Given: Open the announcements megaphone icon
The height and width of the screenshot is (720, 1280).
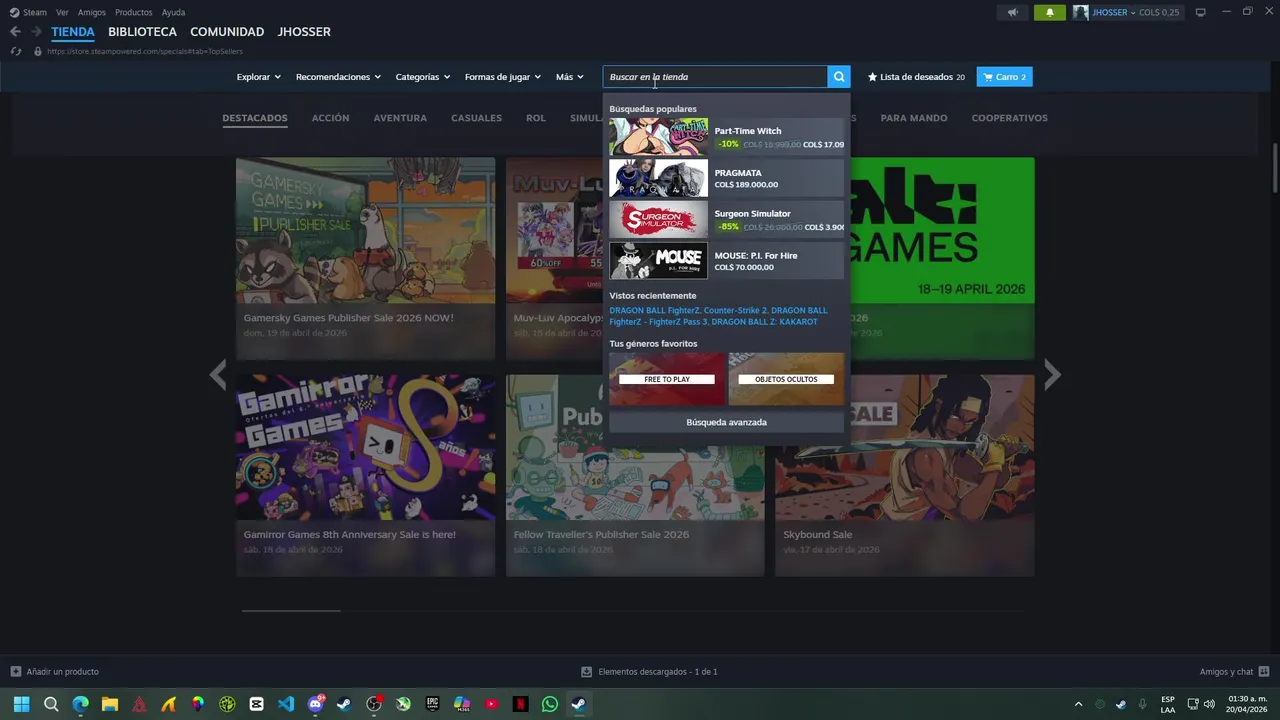Looking at the screenshot, I should pos(1012,12).
